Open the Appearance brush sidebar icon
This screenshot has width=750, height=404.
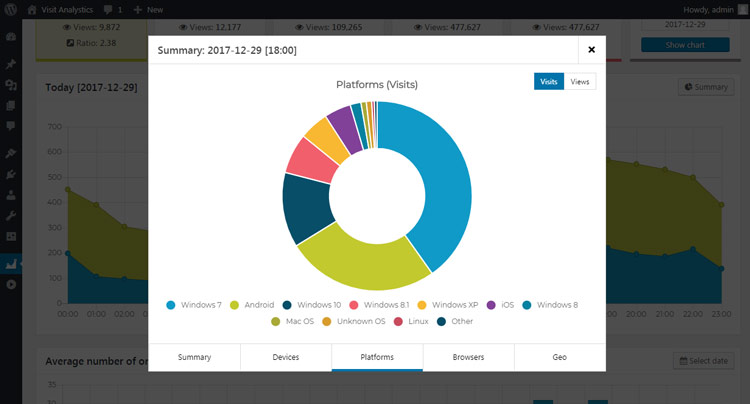click(11, 153)
